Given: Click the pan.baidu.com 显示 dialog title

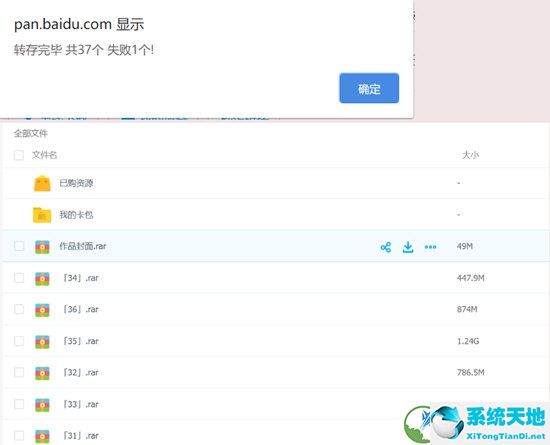Looking at the screenshot, I should coord(79,24).
